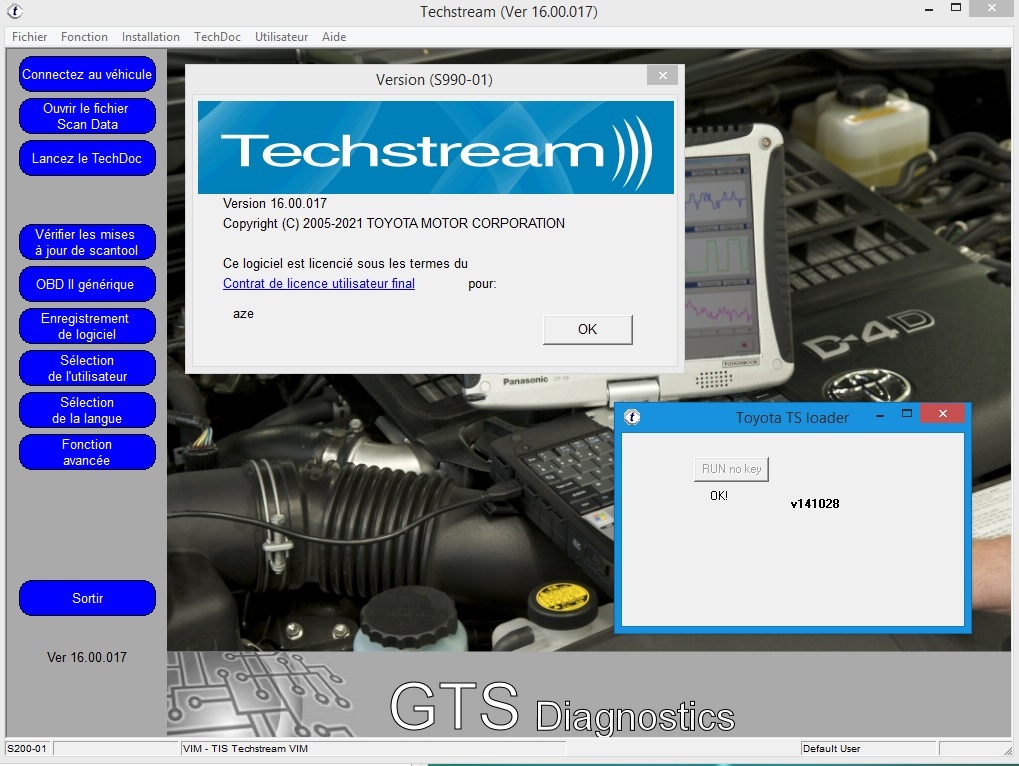Screen dimensions: 1019x766
Task: Open the Aide menu
Action: [x=333, y=37]
